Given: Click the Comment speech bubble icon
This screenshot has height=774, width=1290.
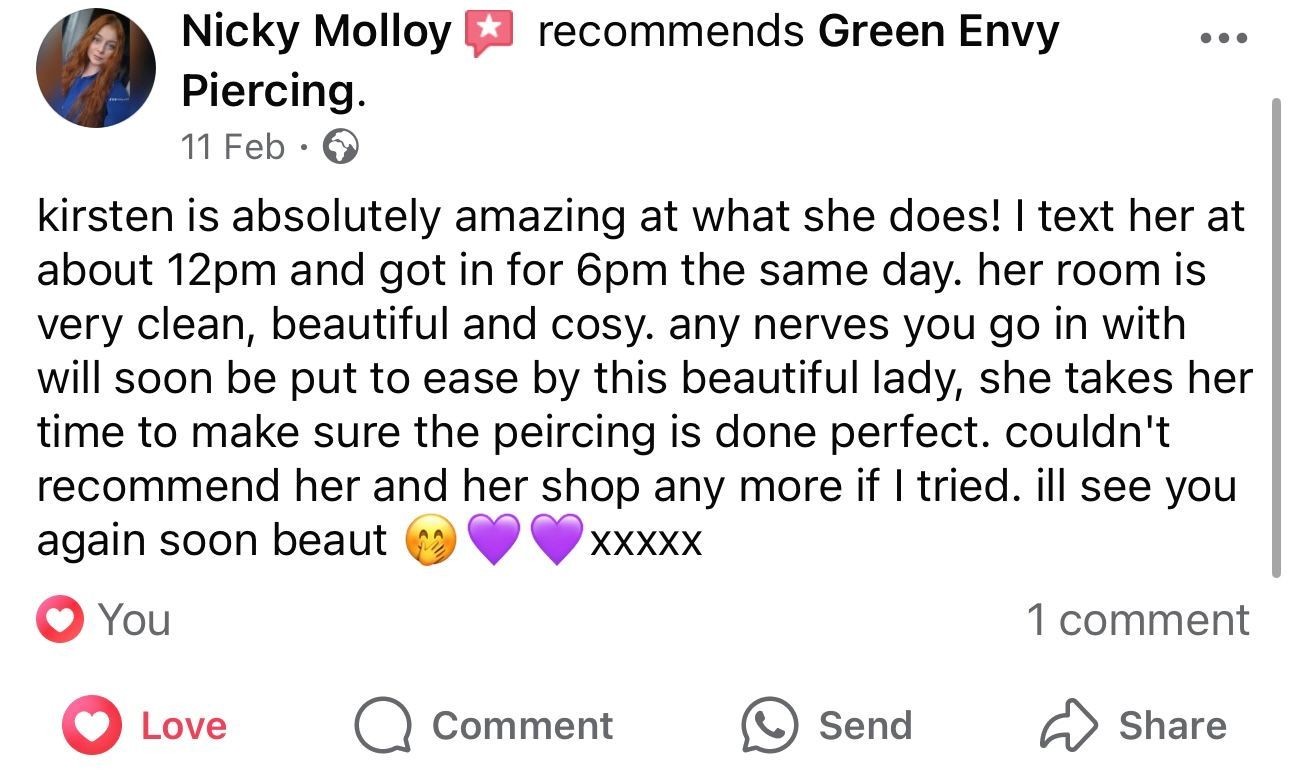Looking at the screenshot, I should [384, 726].
